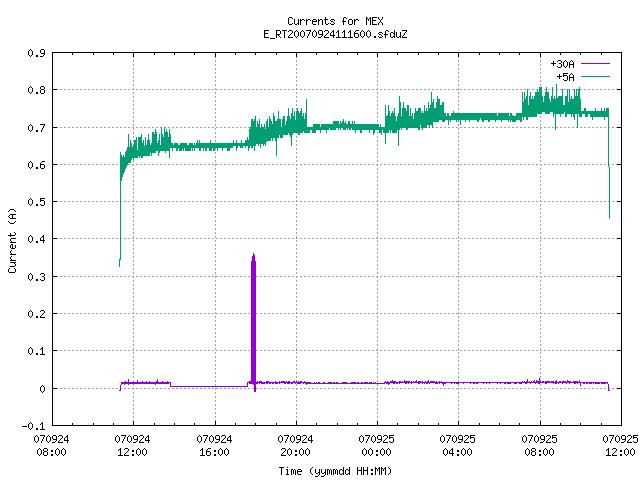
Task: Click the '+5A' legend label
Action: pyautogui.click(x=565, y=77)
